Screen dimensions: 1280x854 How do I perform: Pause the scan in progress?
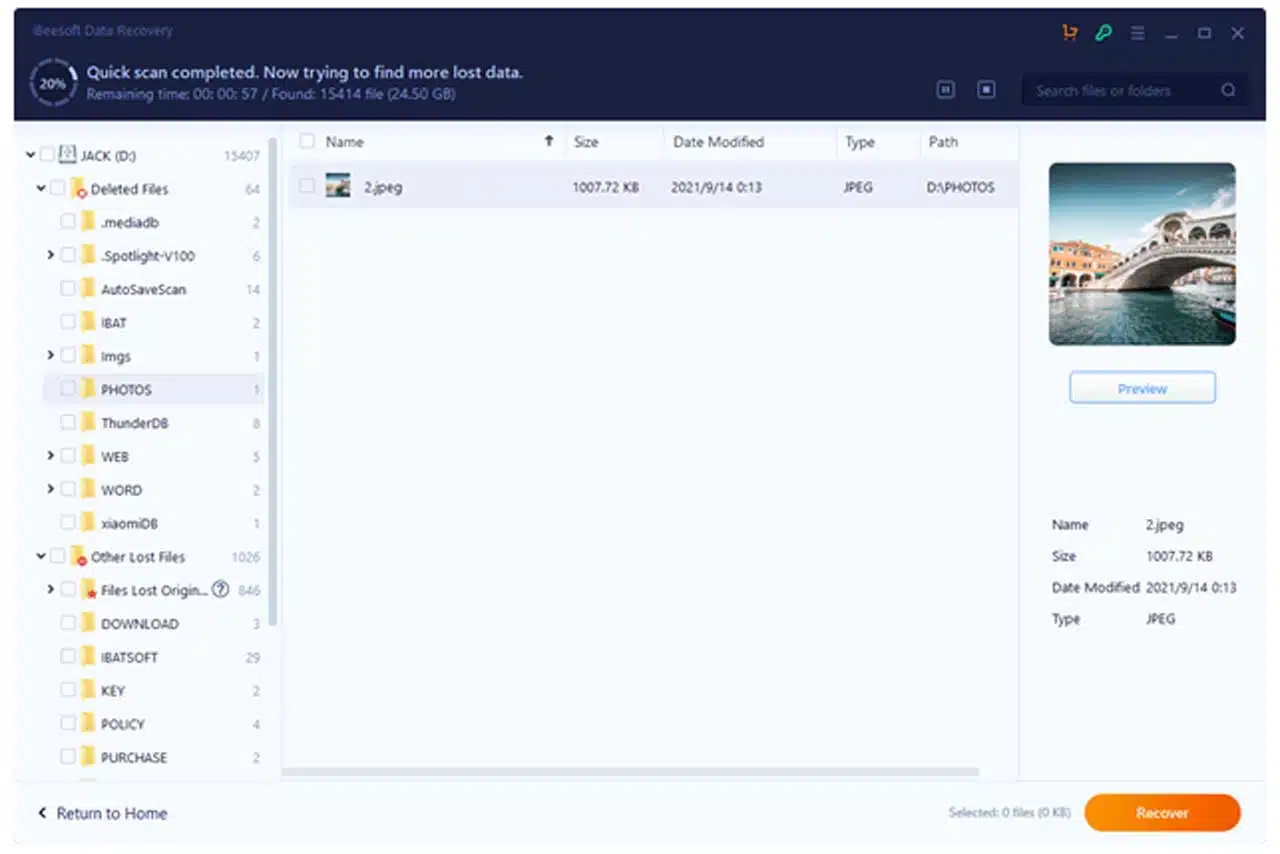coord(945,90)
